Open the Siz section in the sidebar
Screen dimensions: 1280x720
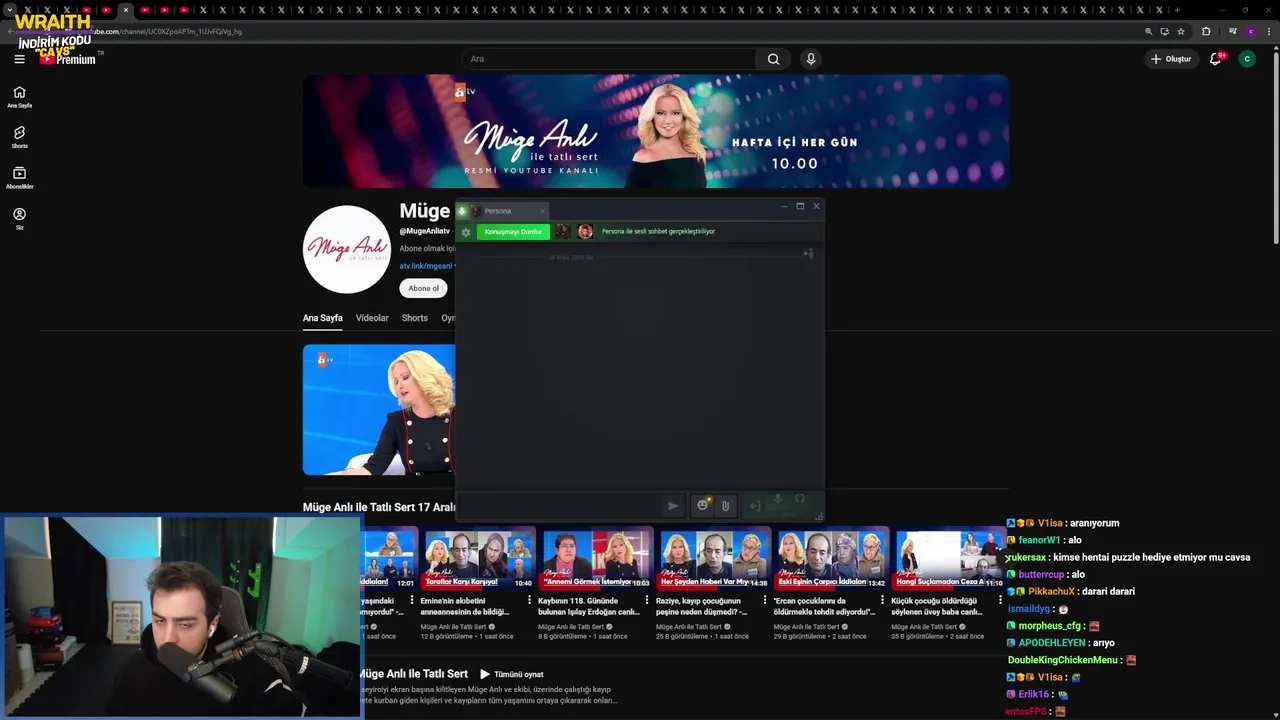pos(19,219)
